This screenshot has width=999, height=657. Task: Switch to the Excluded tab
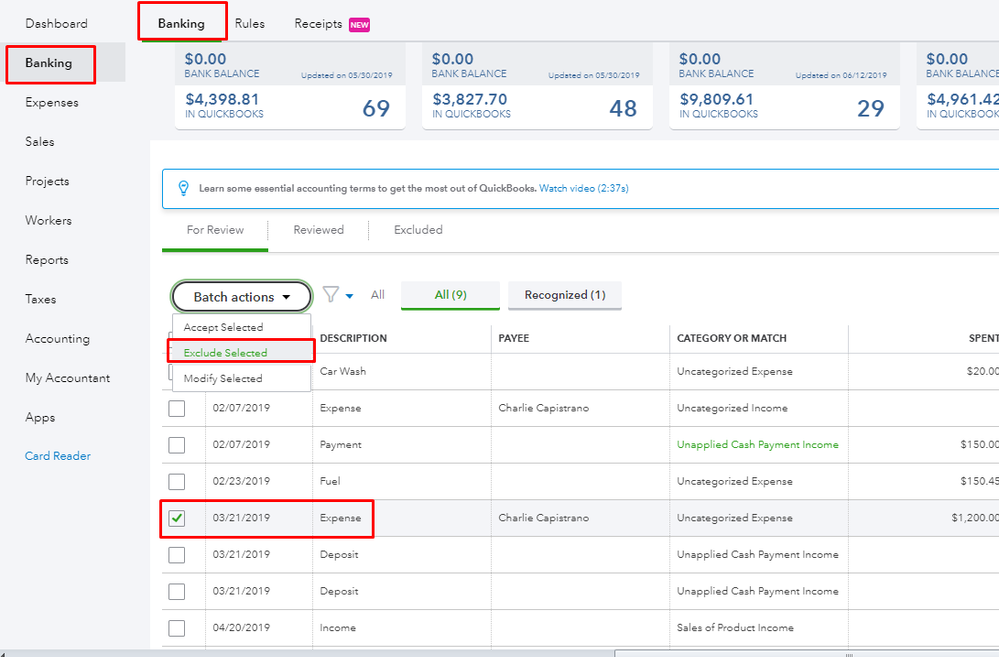point(418,230)
